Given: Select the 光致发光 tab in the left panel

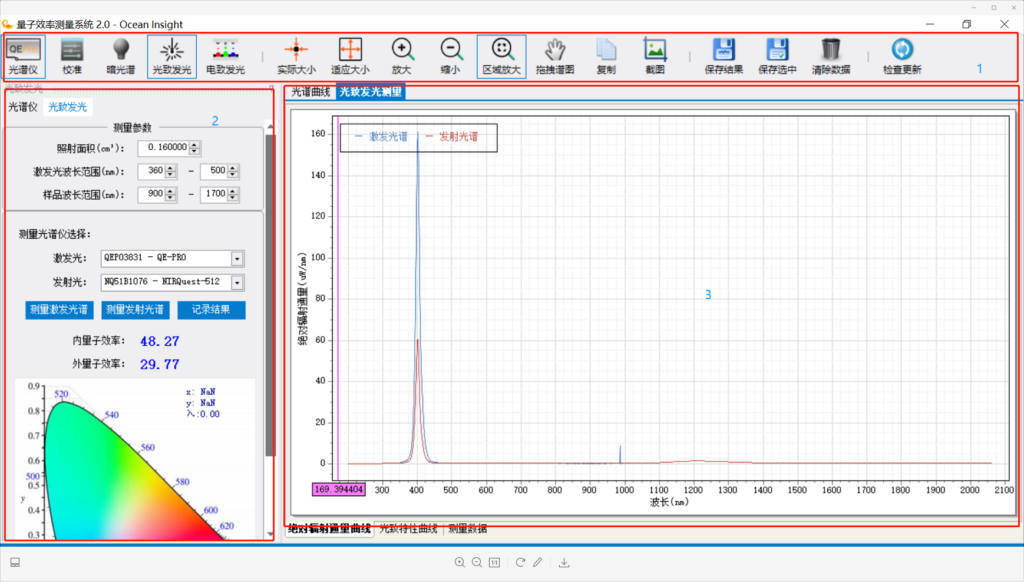Looking at the screenshot, I should pyautogui.click(x=67, y=107).
